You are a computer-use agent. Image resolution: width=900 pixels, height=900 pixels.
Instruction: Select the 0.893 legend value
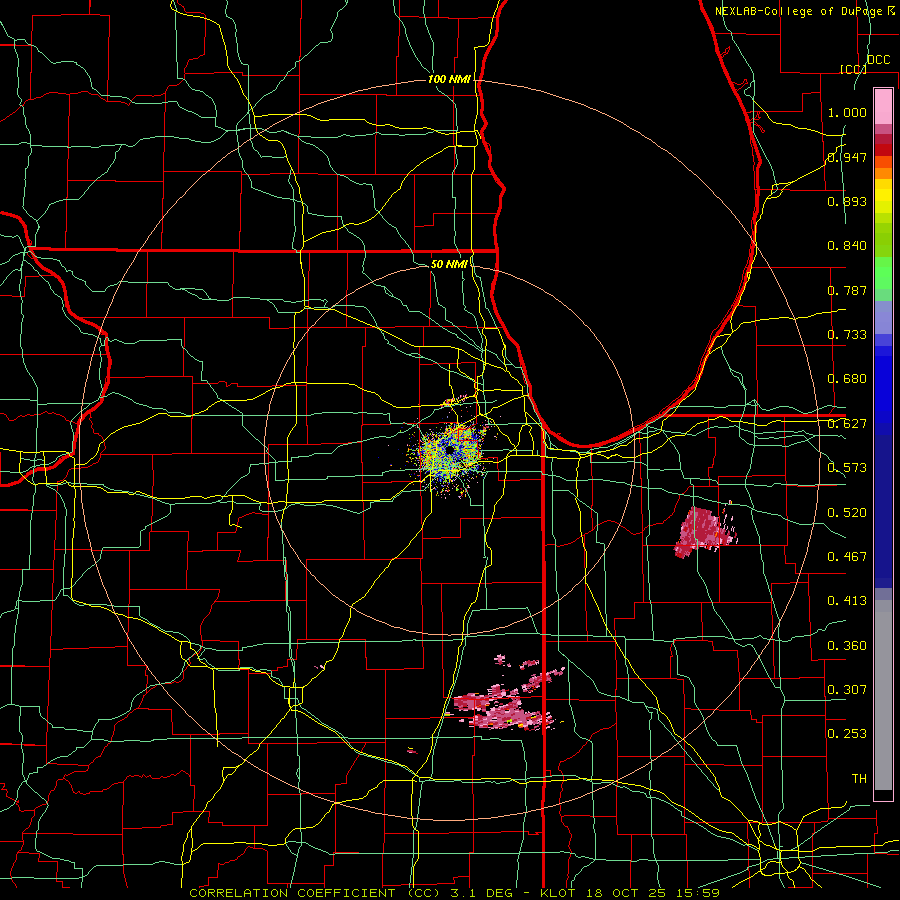coord(847,201)
